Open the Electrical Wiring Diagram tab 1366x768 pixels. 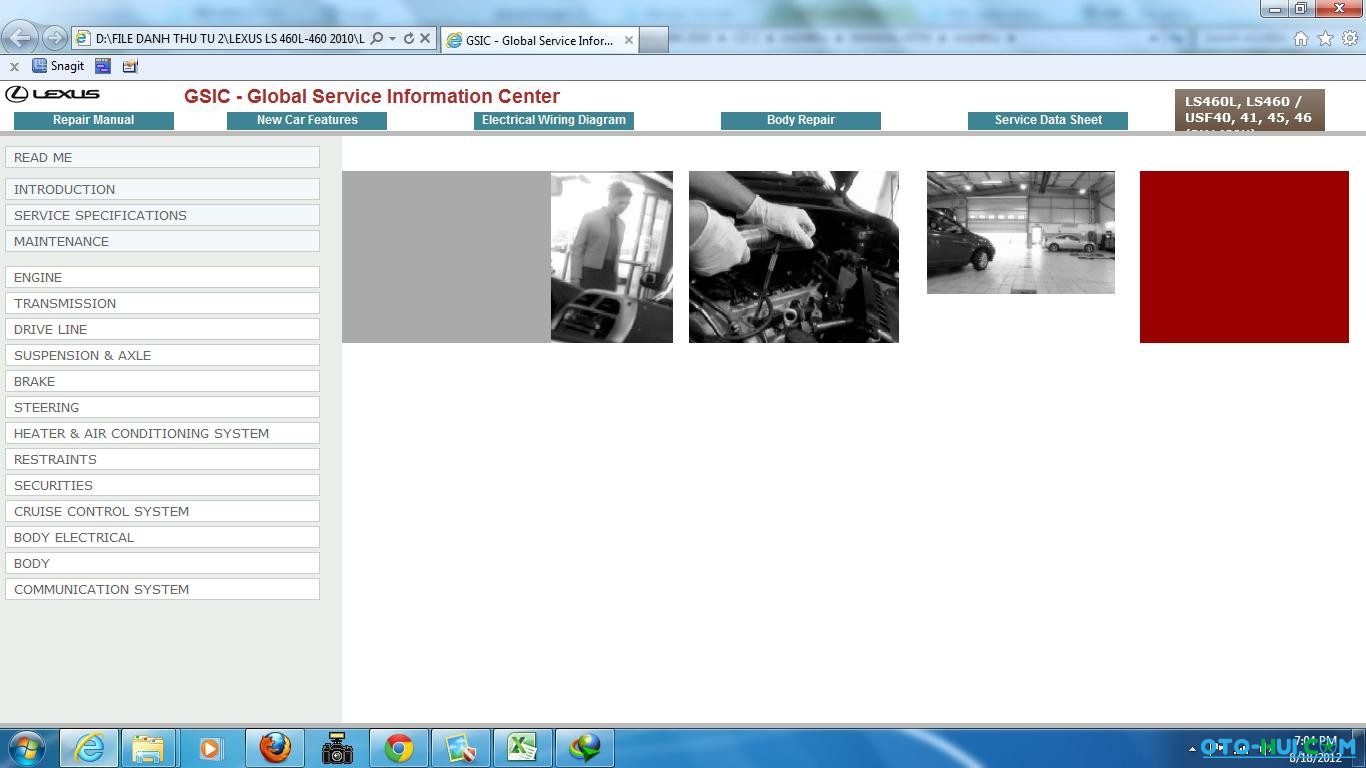[554, 120]
